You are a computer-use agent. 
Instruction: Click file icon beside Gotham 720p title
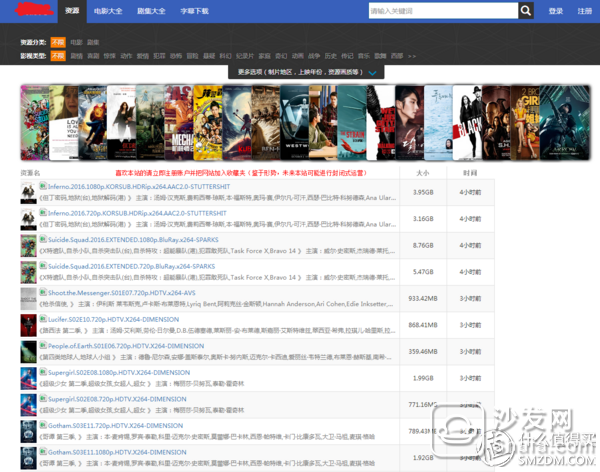43,425
